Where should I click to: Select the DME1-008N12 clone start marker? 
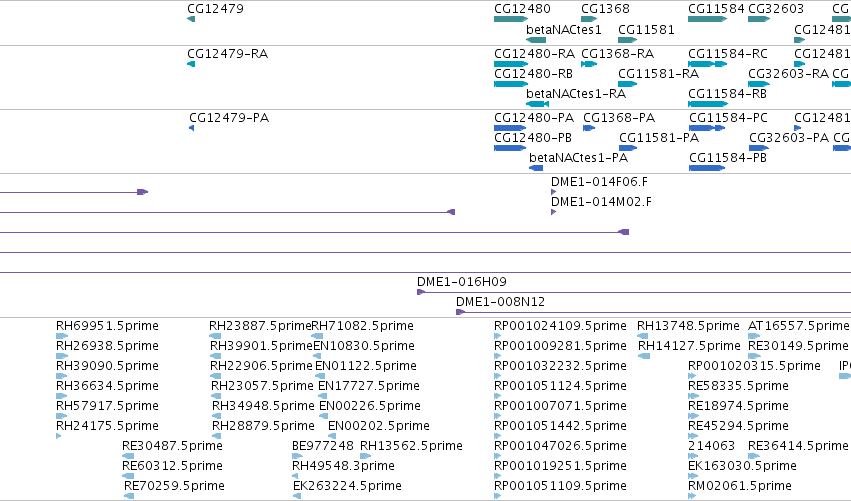[460, 312]
